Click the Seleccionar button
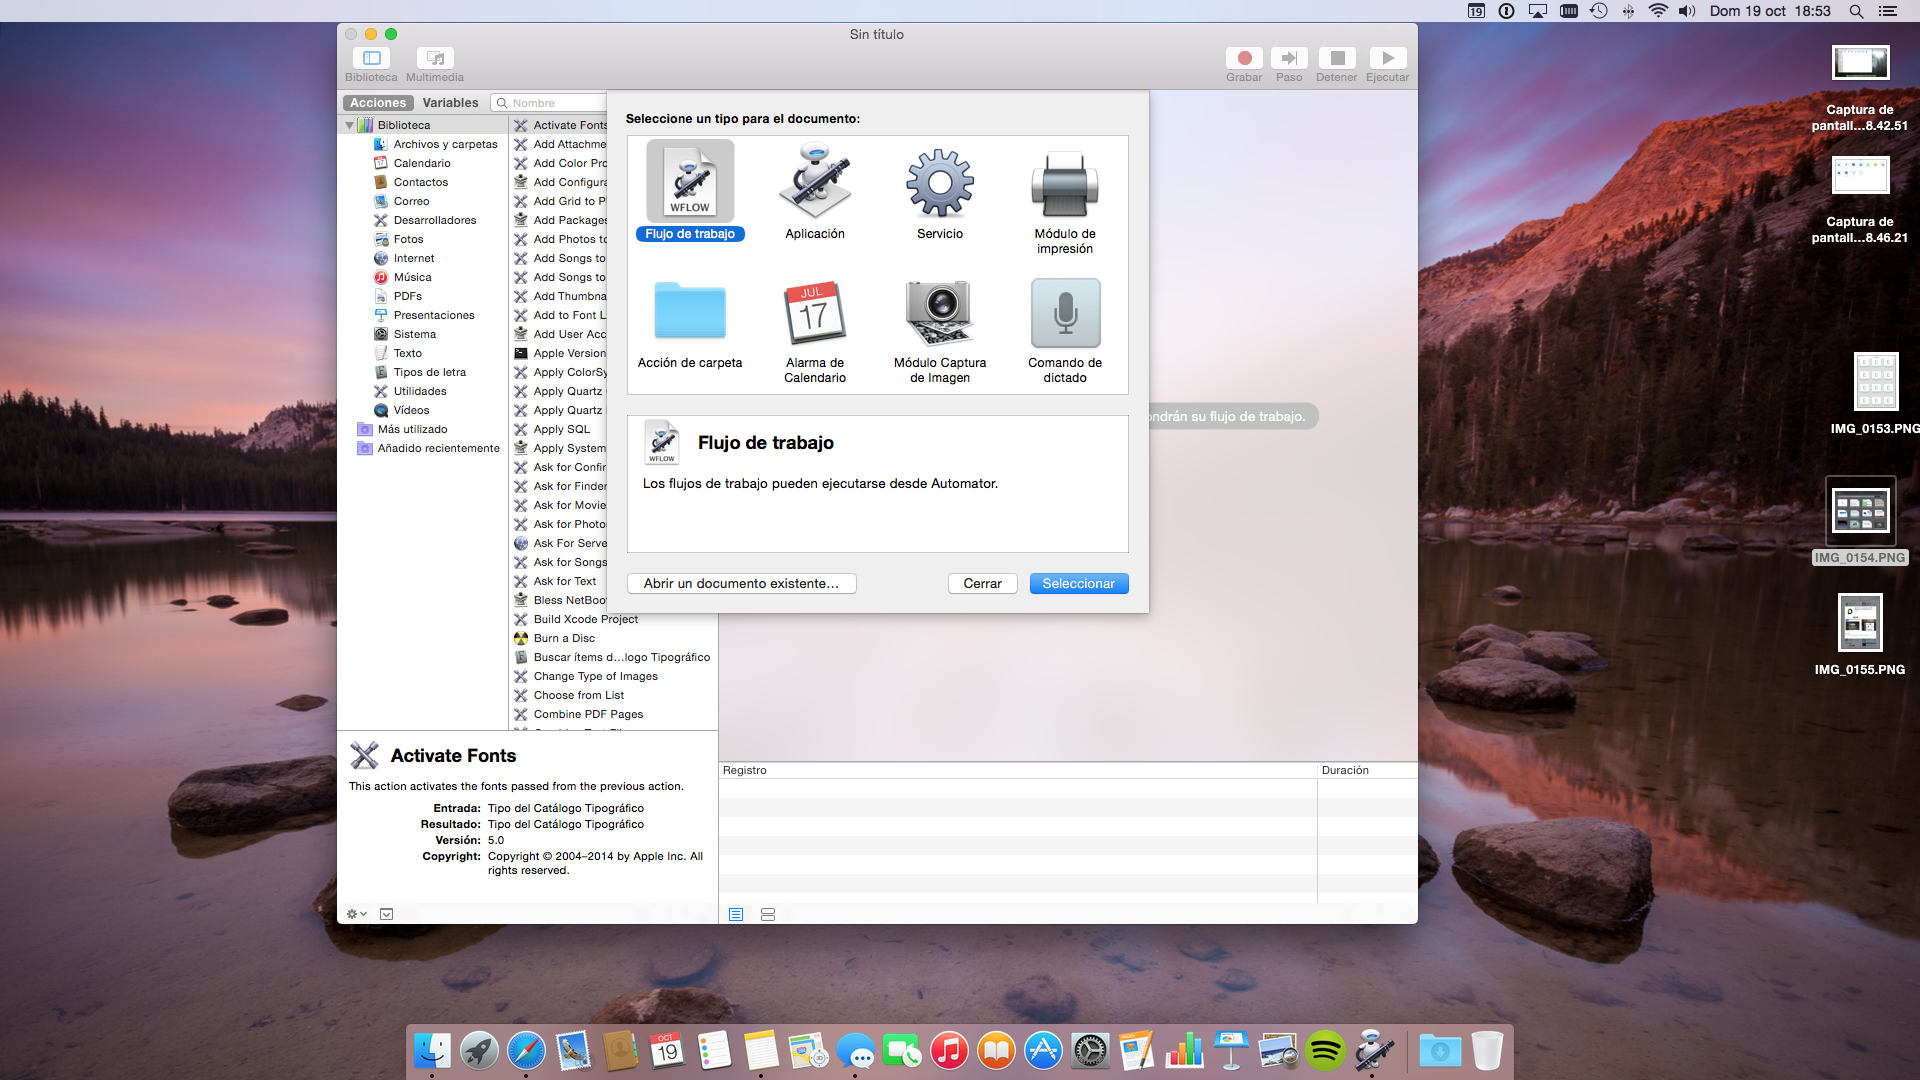This screenshot has height=1080, width=1920. click(x=1078, y=583)
